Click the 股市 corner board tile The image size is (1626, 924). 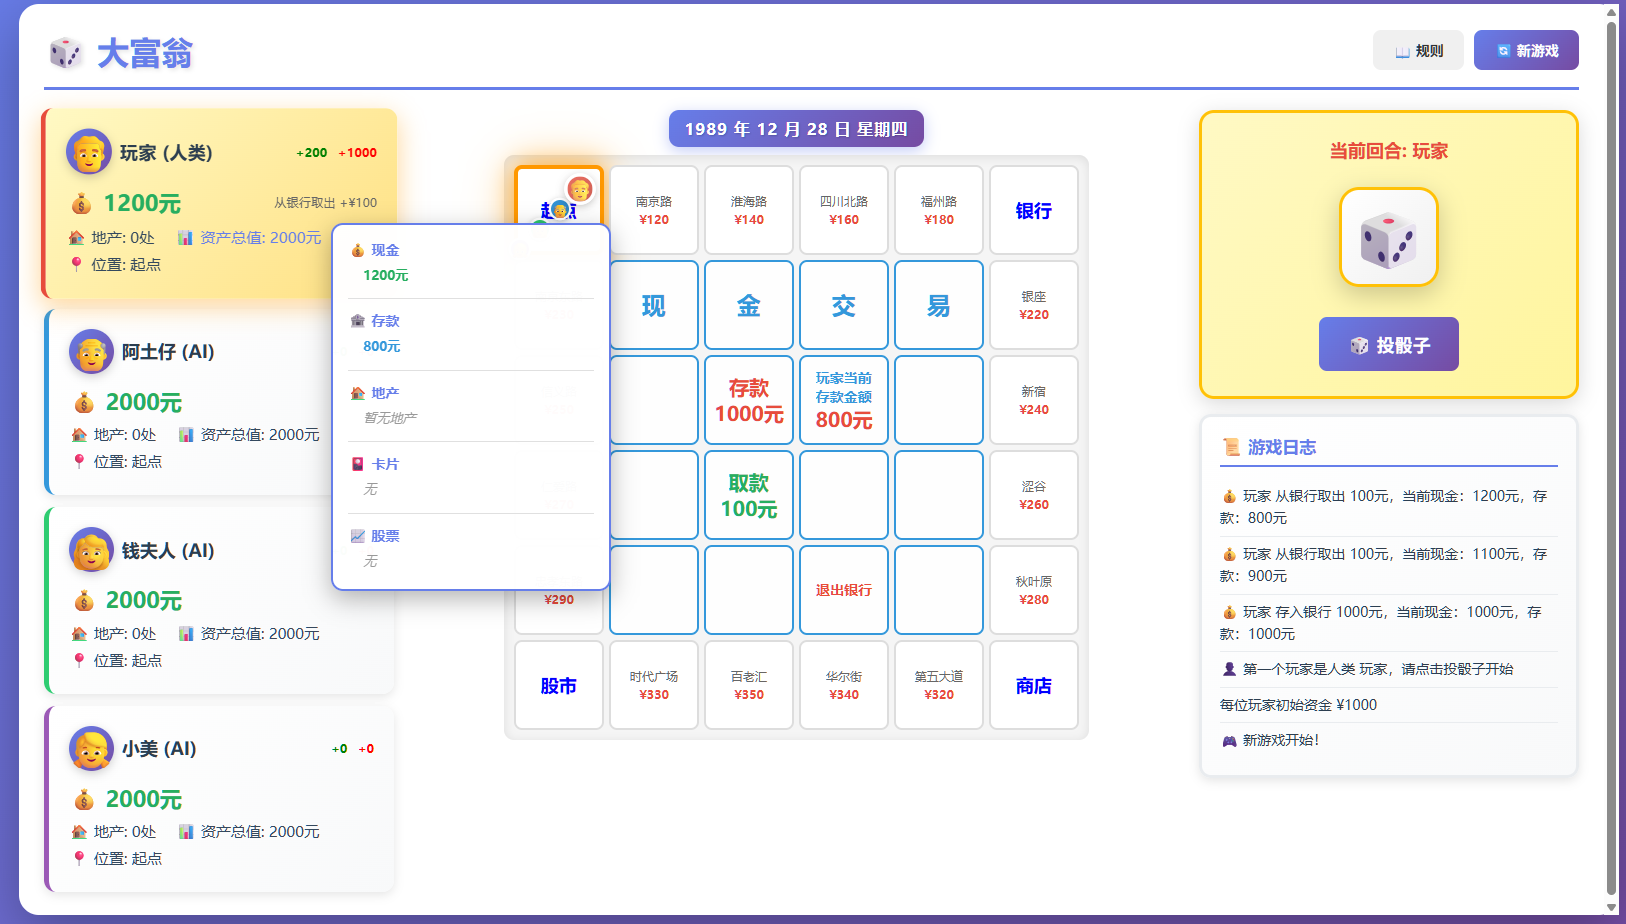tap(558, 685)
